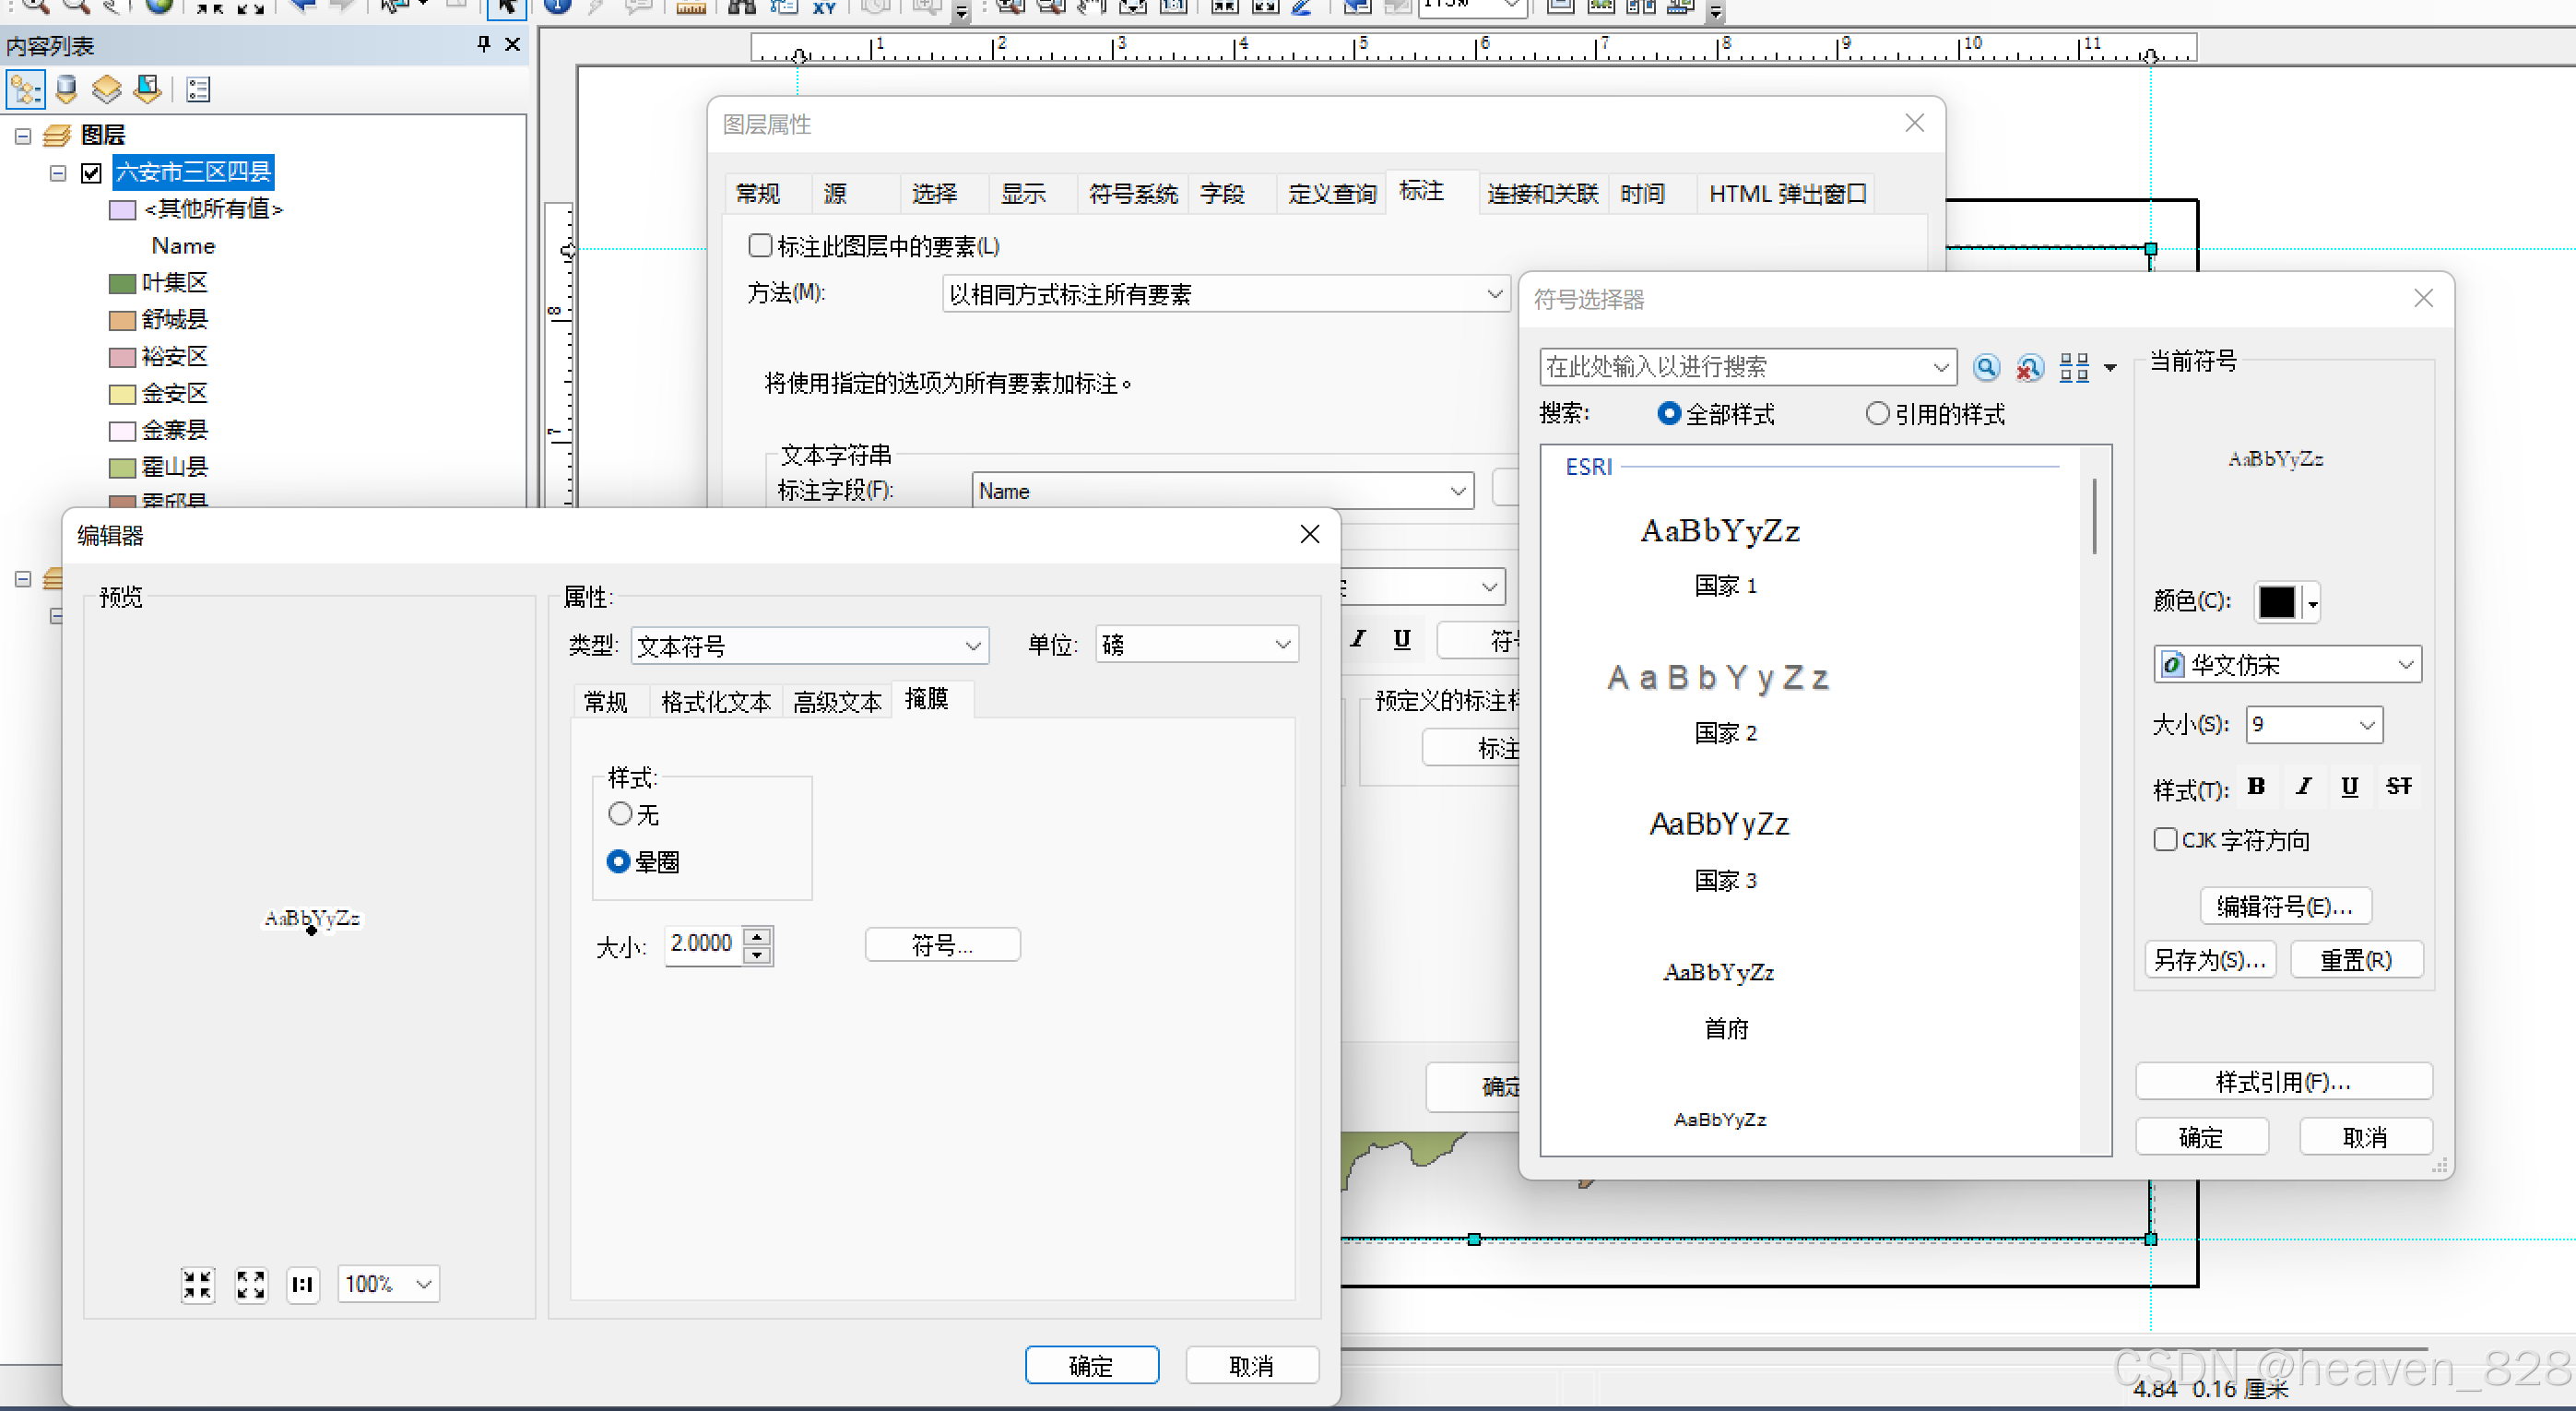Switch to the 符号系统 tab
Screen dimensions: 2576x1411
pos(1132,193)
